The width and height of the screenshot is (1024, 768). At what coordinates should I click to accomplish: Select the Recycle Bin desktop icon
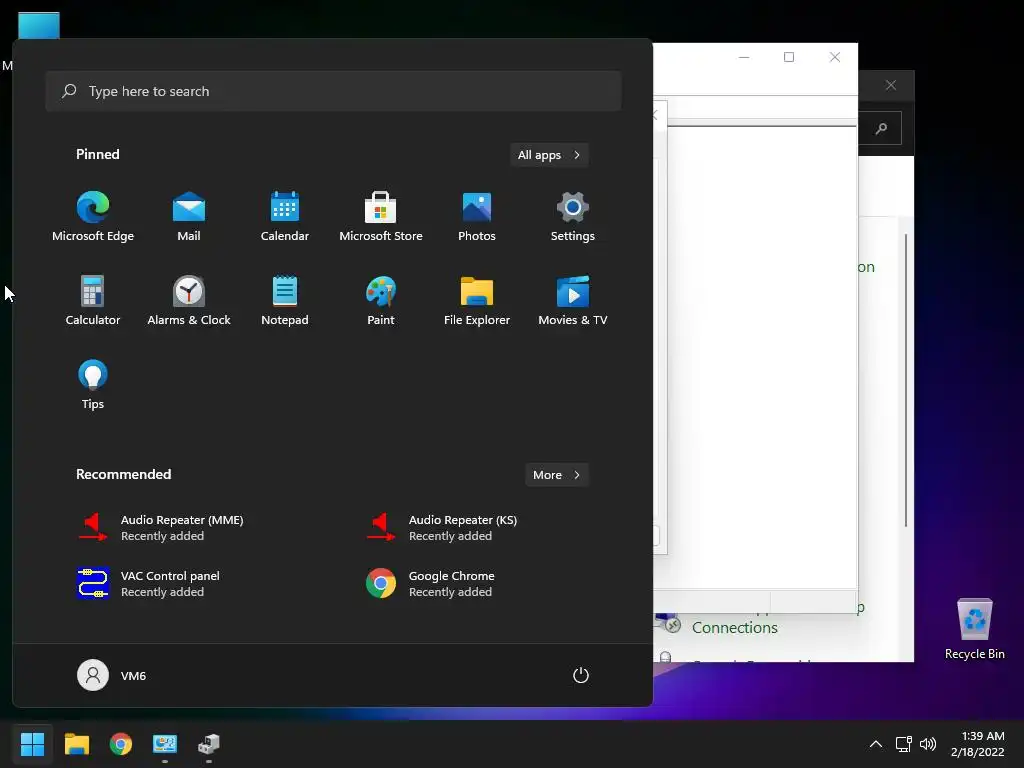click(974, 630)
